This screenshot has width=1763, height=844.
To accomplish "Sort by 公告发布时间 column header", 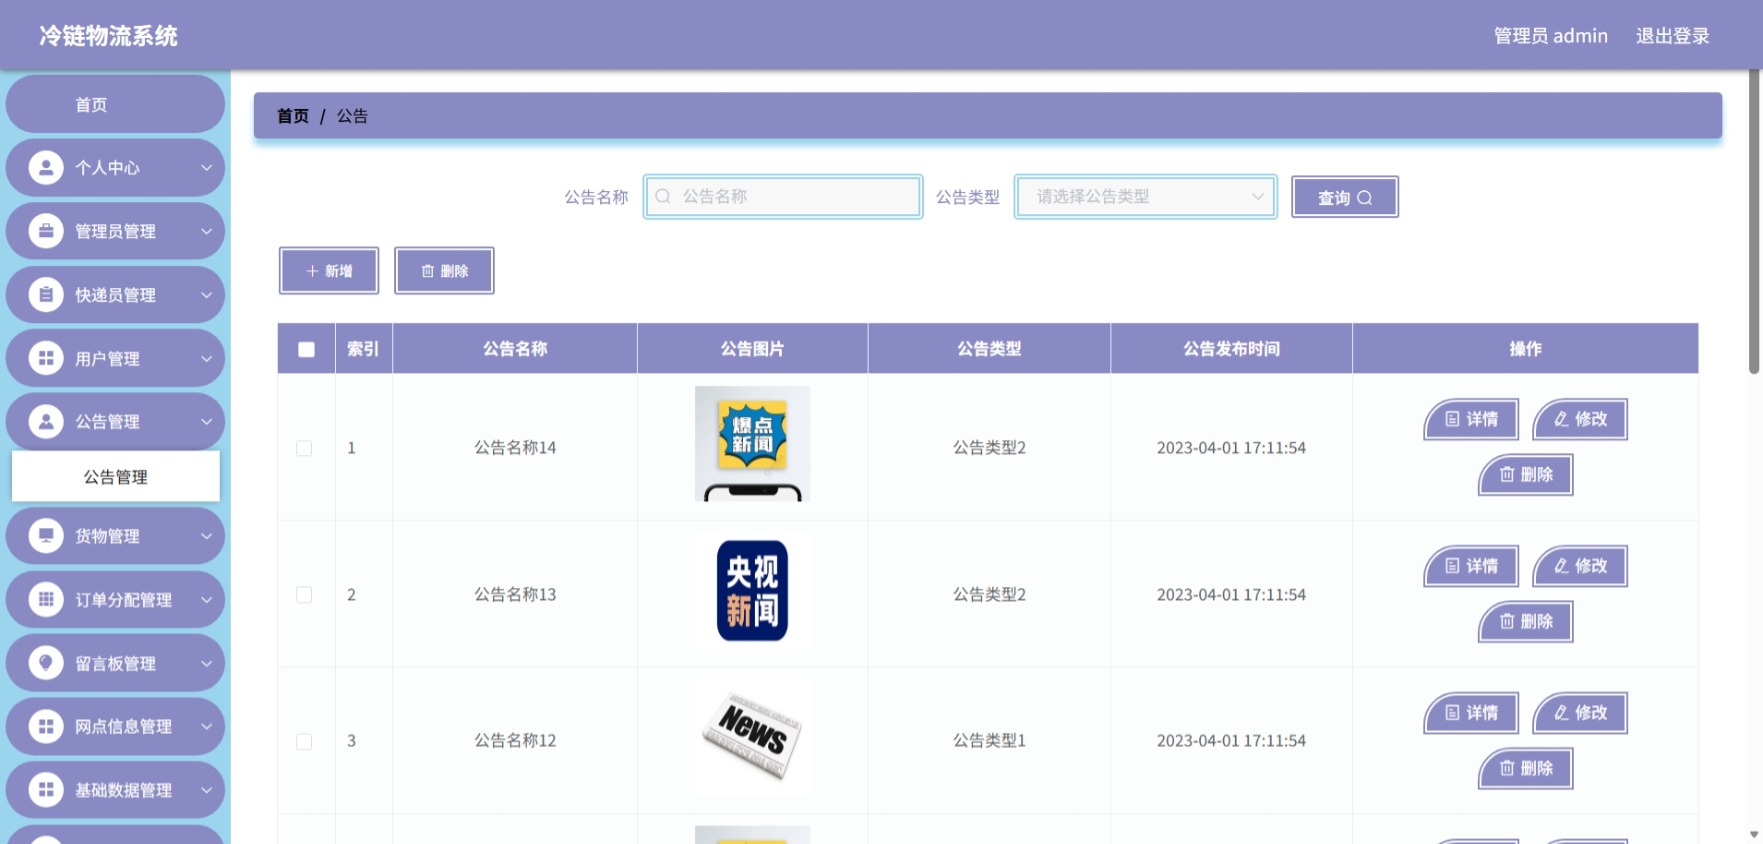I will pos(1231,349).
